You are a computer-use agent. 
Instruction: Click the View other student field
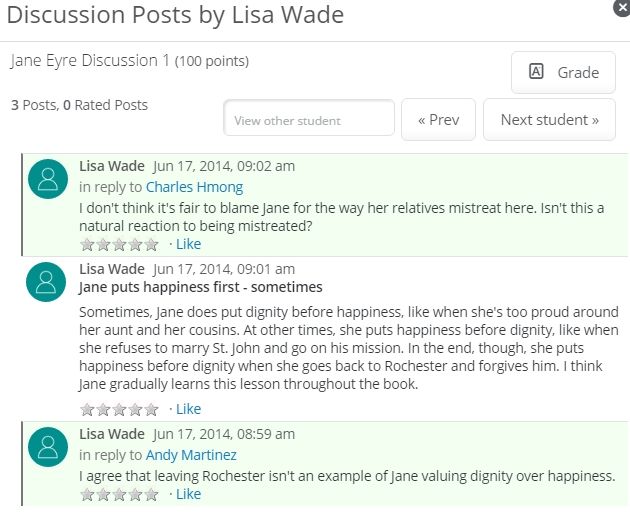[x=309, y=118]
